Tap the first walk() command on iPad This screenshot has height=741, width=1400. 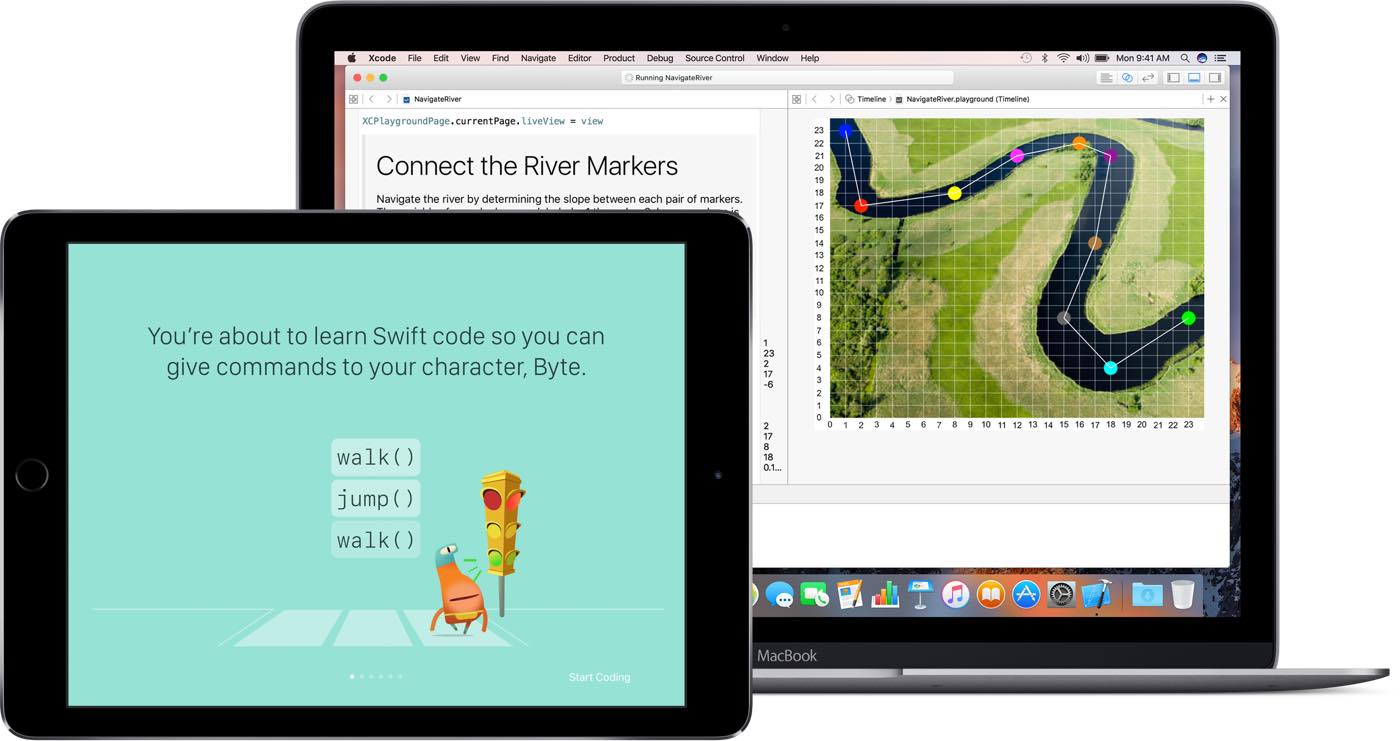[376, 457]
